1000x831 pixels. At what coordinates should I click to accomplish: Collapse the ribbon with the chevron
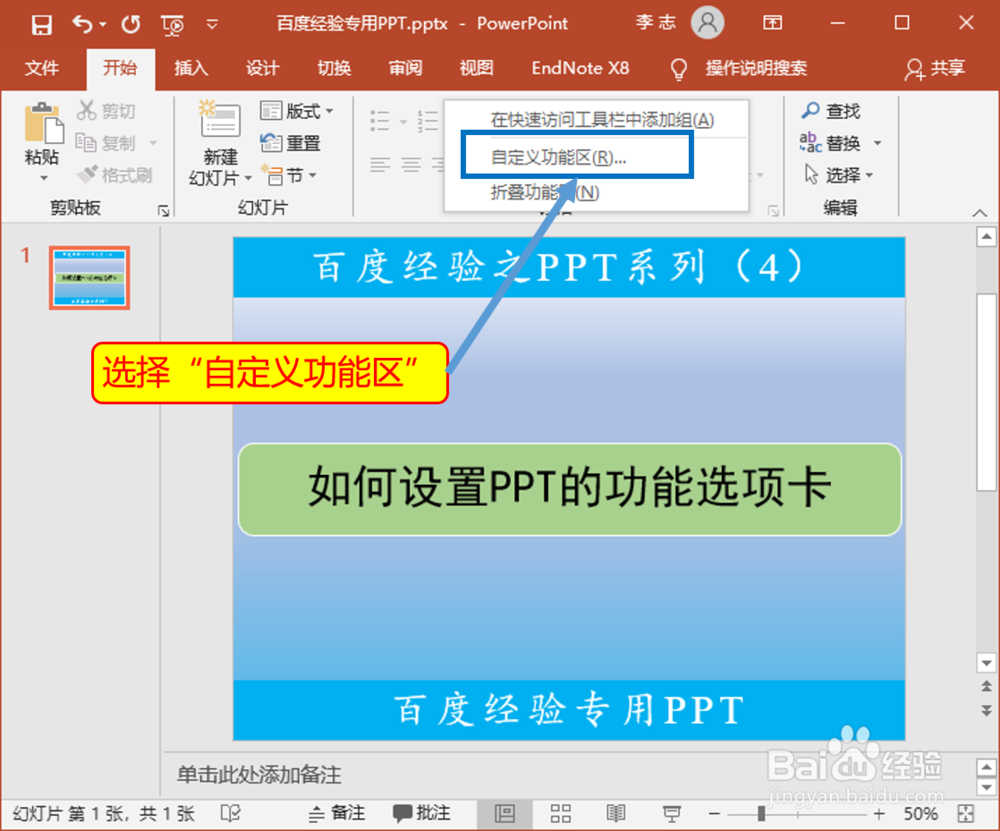pyautogui.click(x=980, y=212)
